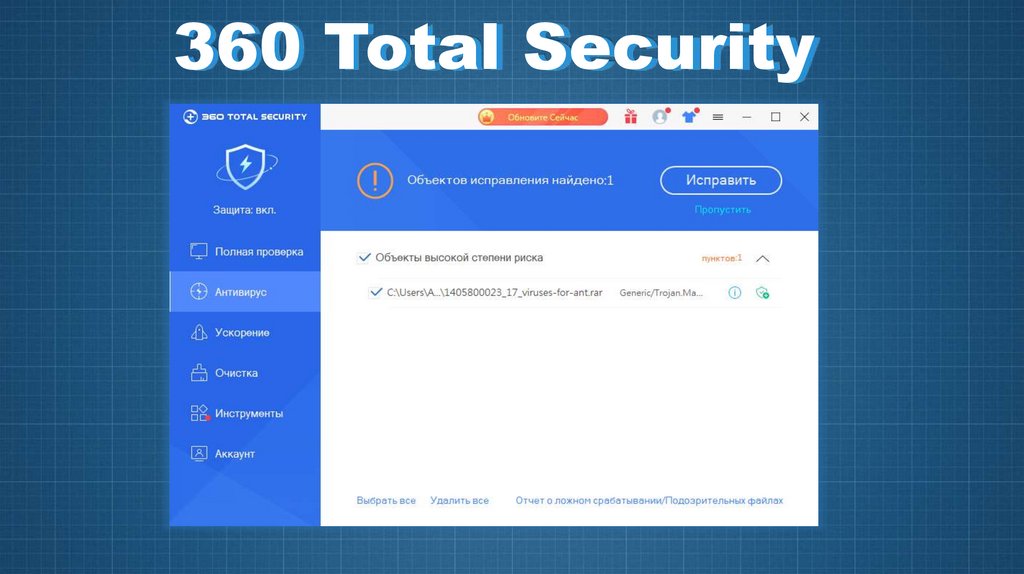Image resolution: width=1024 pixels, height=574 pixels.
Task: Open false positive report link
Action: click(x=649, y=500)
